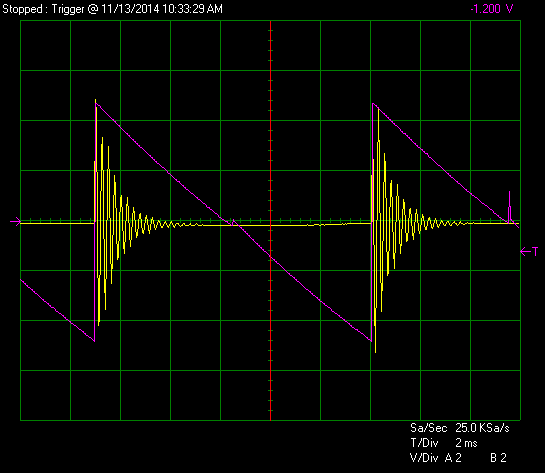
Task: Click the trigger date 11/13/2014 text
Action: coord(130,9)
